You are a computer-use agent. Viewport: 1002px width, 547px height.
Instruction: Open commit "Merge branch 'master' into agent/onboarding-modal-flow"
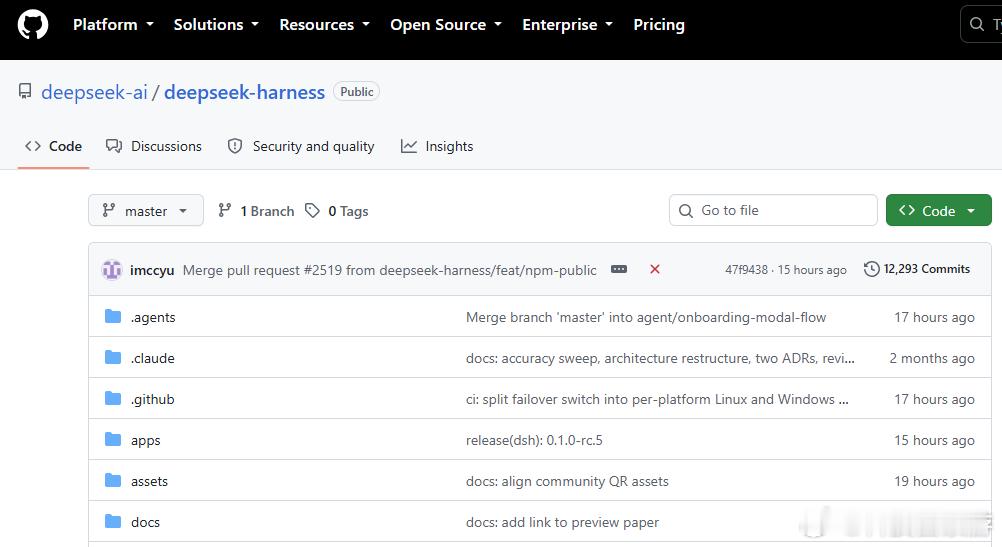point(646,317)
